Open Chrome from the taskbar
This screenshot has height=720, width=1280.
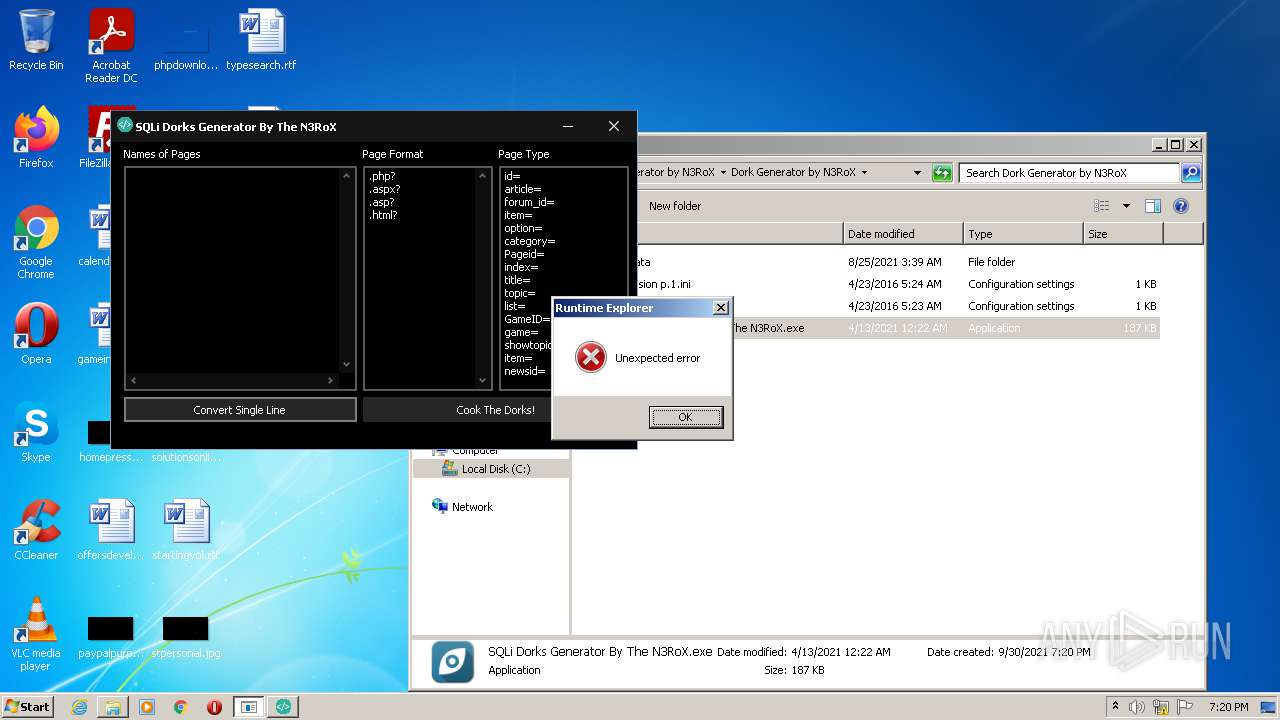point(181,707)
